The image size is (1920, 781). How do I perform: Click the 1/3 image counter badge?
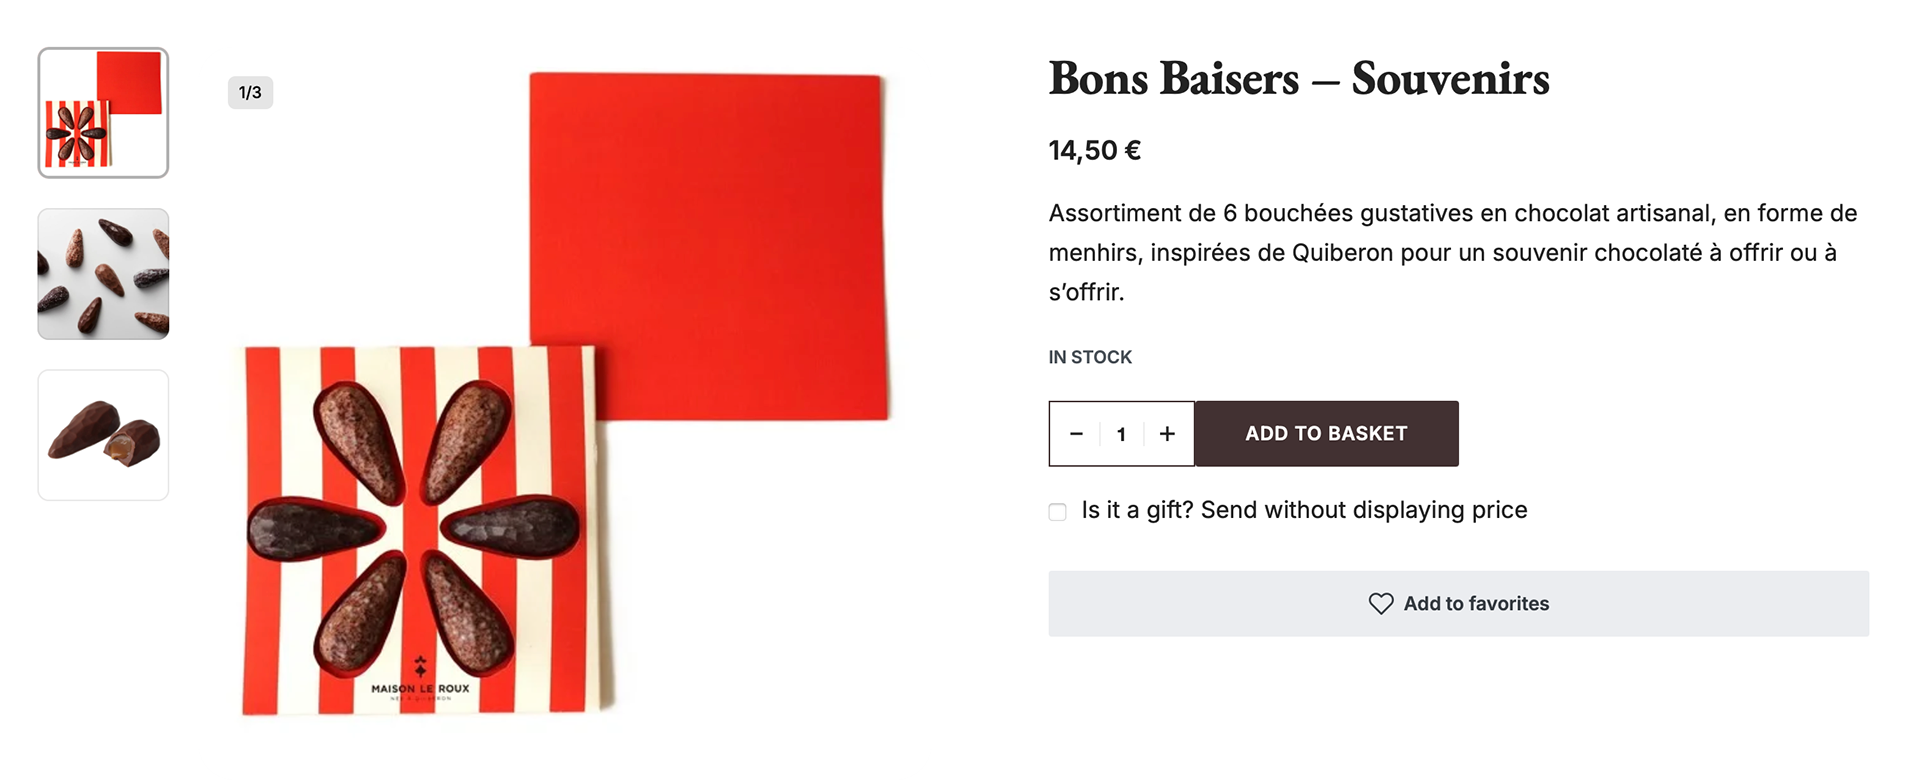pos(250,93)
